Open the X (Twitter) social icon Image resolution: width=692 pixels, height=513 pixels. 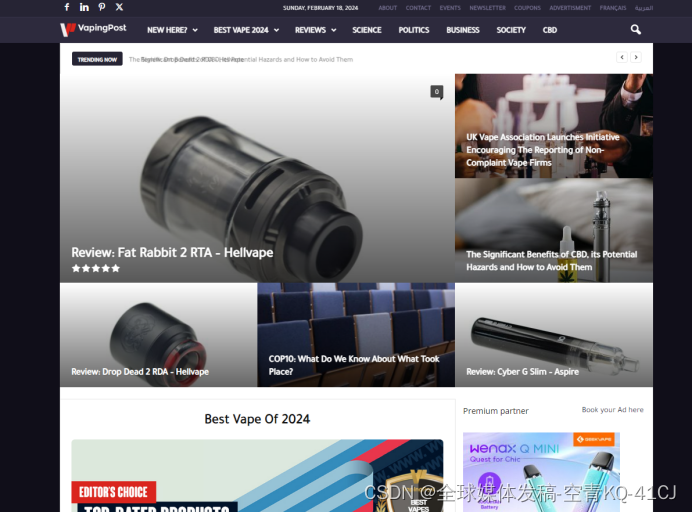119,7
